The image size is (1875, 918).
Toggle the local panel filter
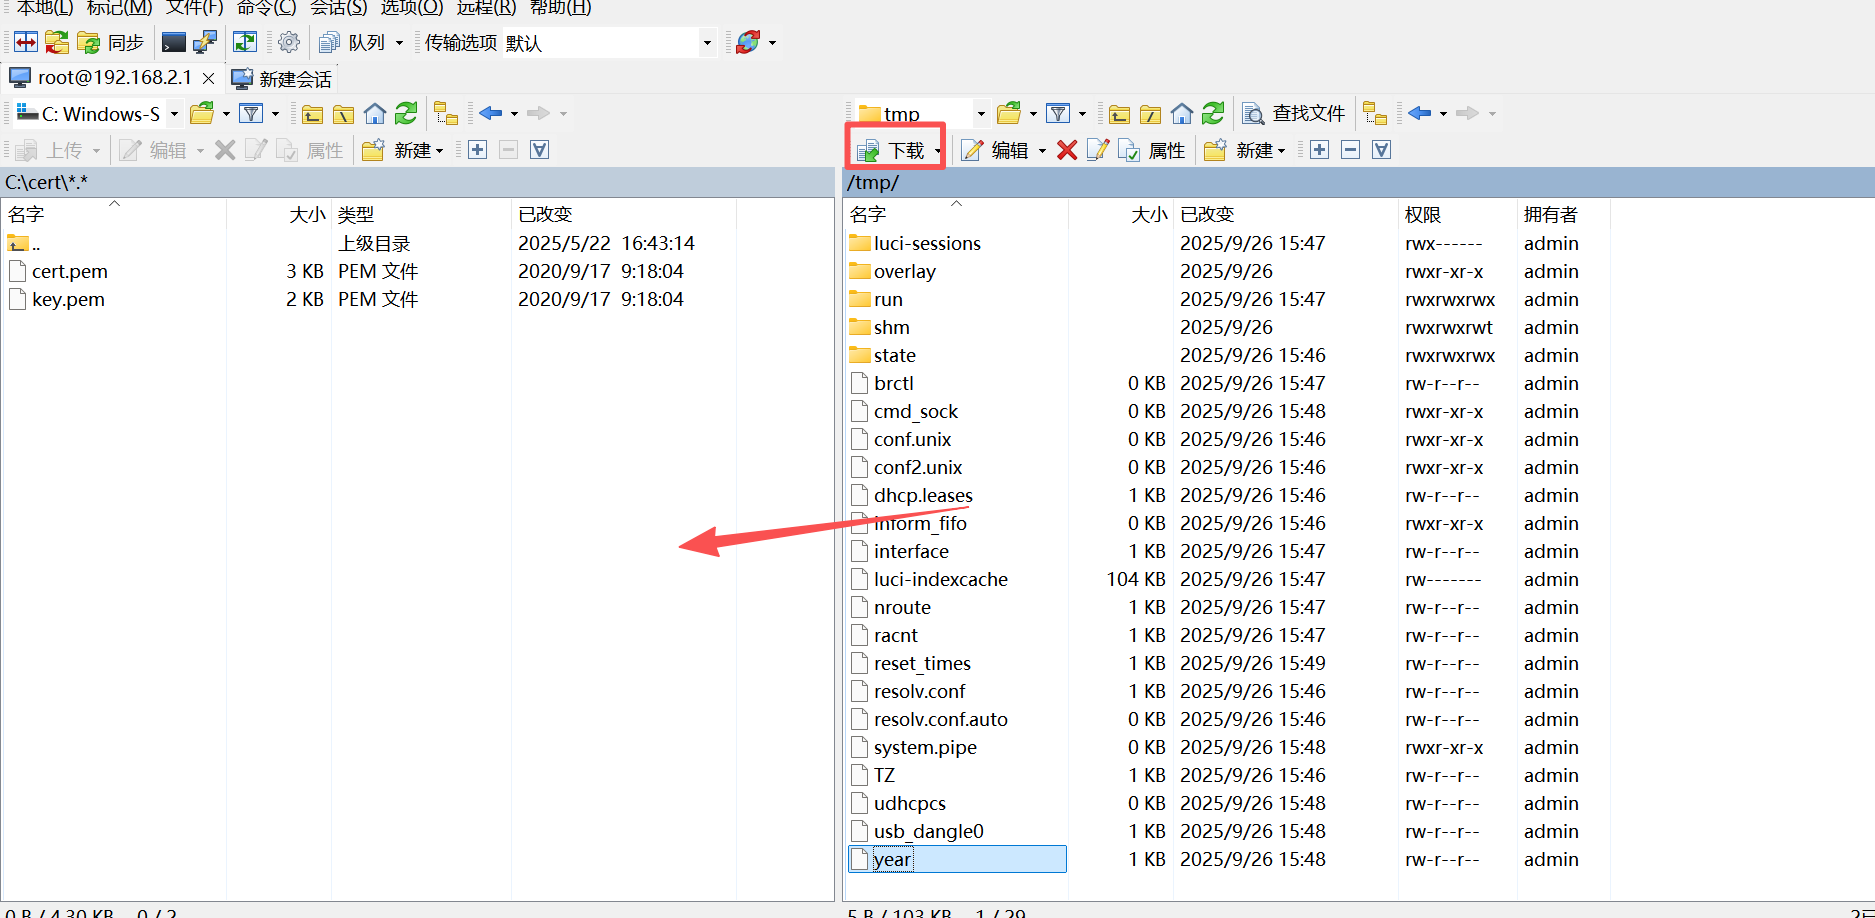[x=251, y=113]
